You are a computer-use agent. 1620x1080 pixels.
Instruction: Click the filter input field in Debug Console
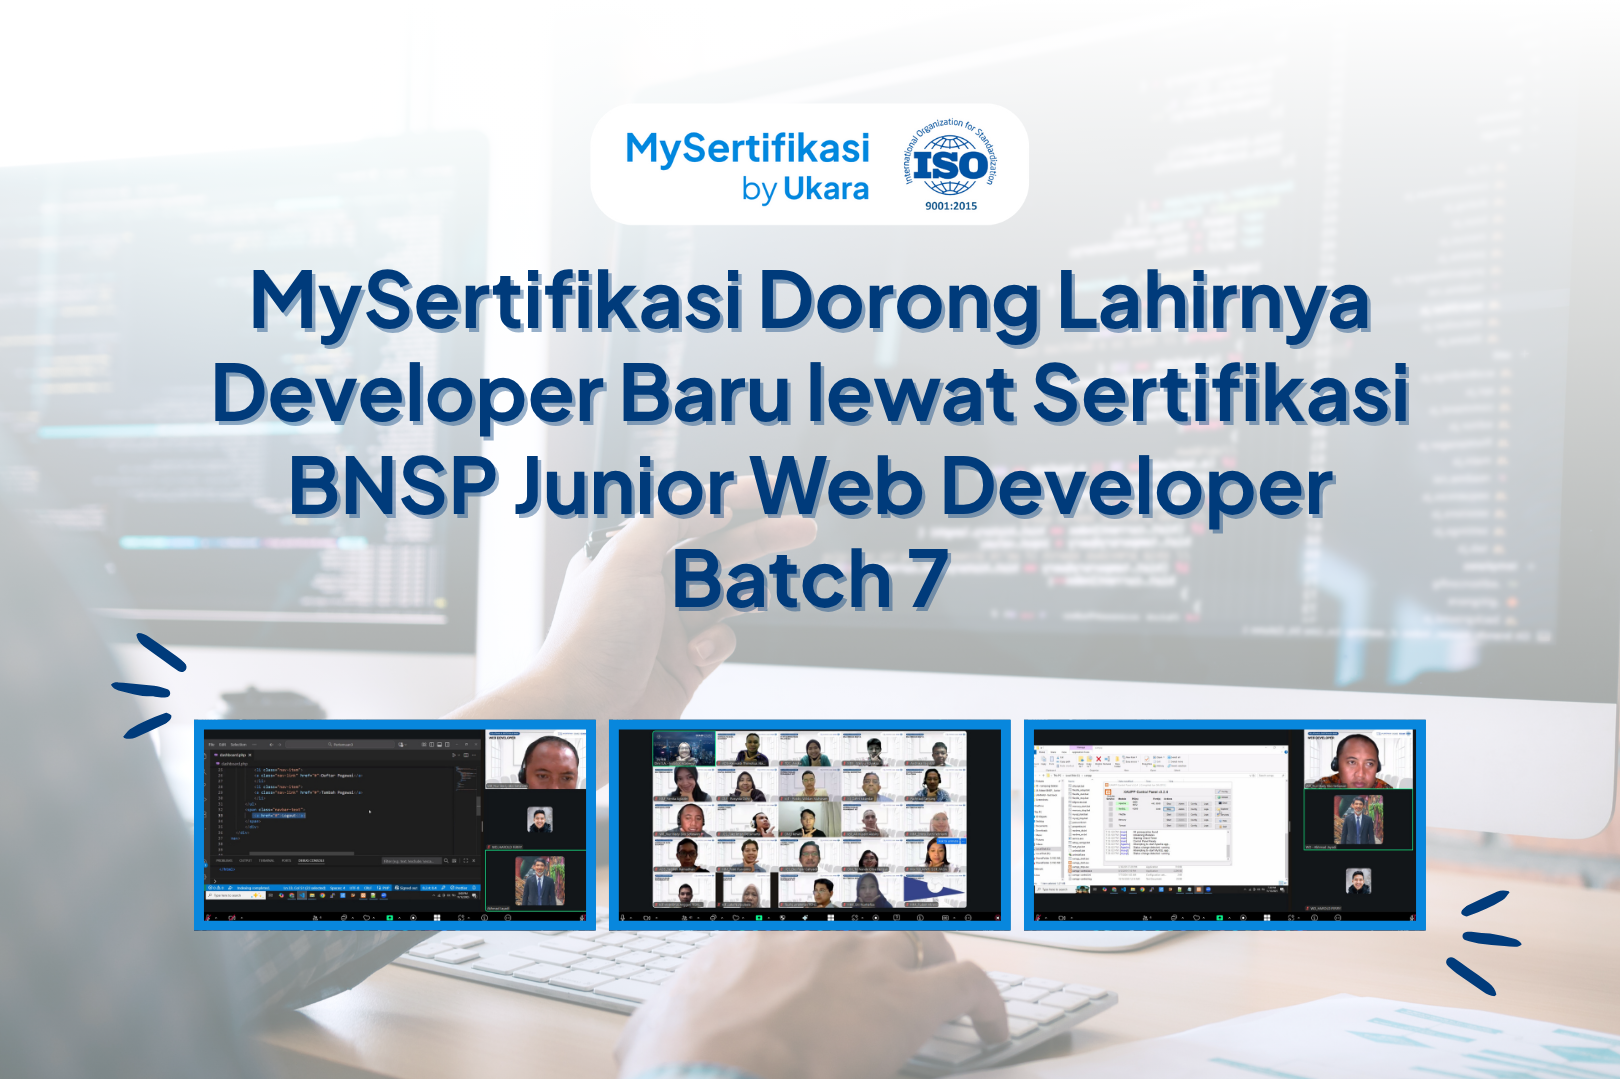point(410,861)
